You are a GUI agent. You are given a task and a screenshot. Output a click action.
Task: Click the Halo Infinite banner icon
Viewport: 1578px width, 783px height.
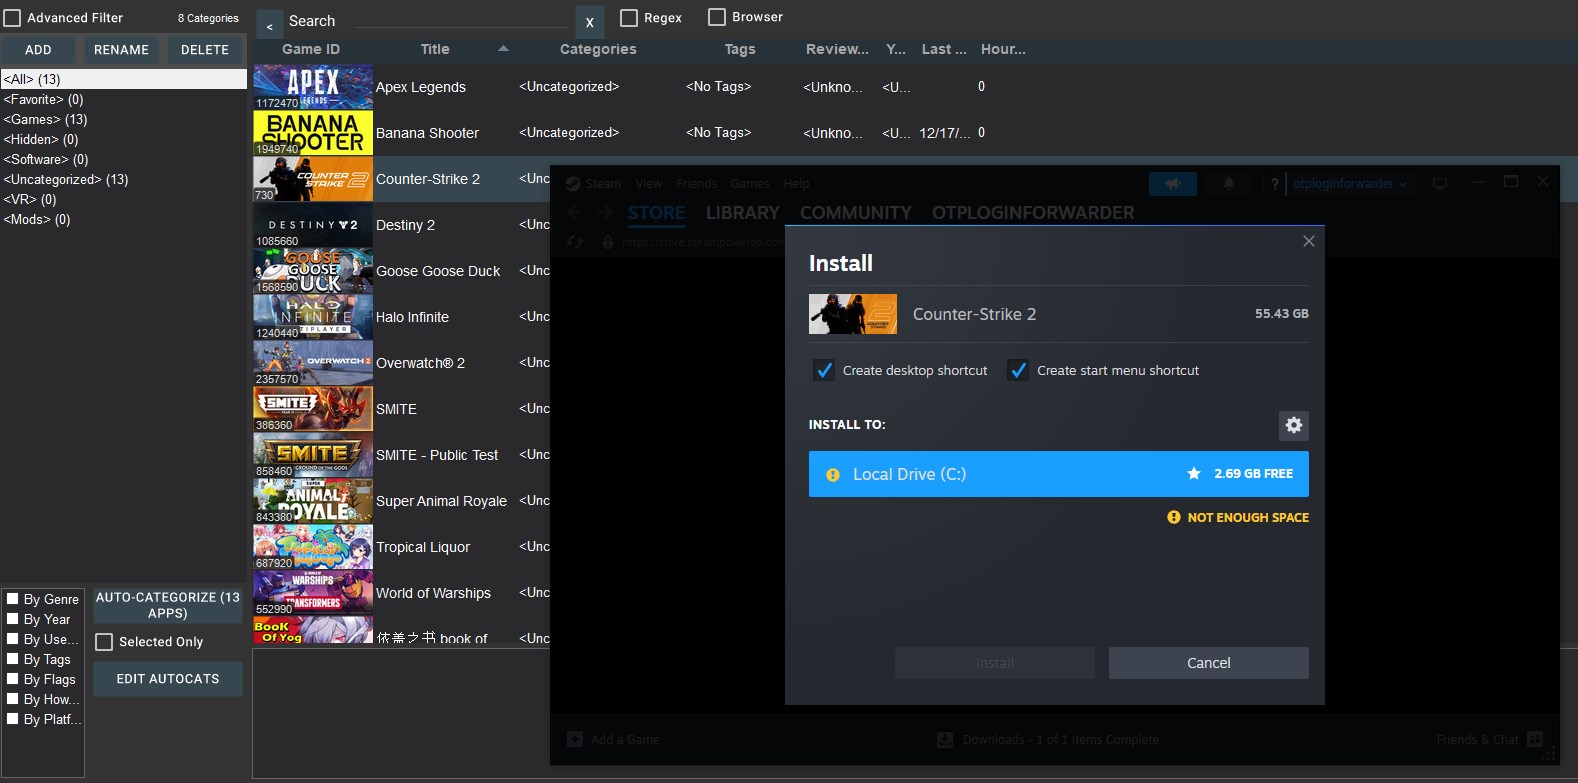(313, 317)
